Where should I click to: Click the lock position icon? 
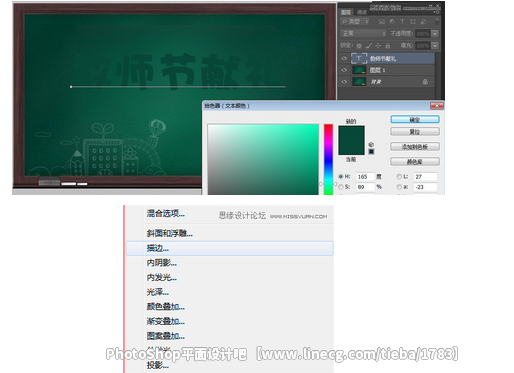378,46
